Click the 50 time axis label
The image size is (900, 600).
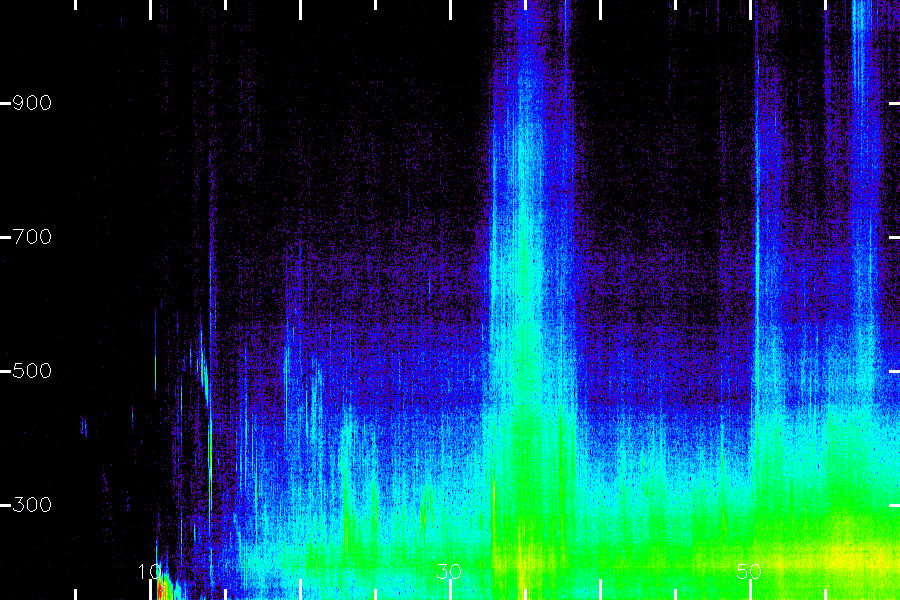click(x=748, y=571)
